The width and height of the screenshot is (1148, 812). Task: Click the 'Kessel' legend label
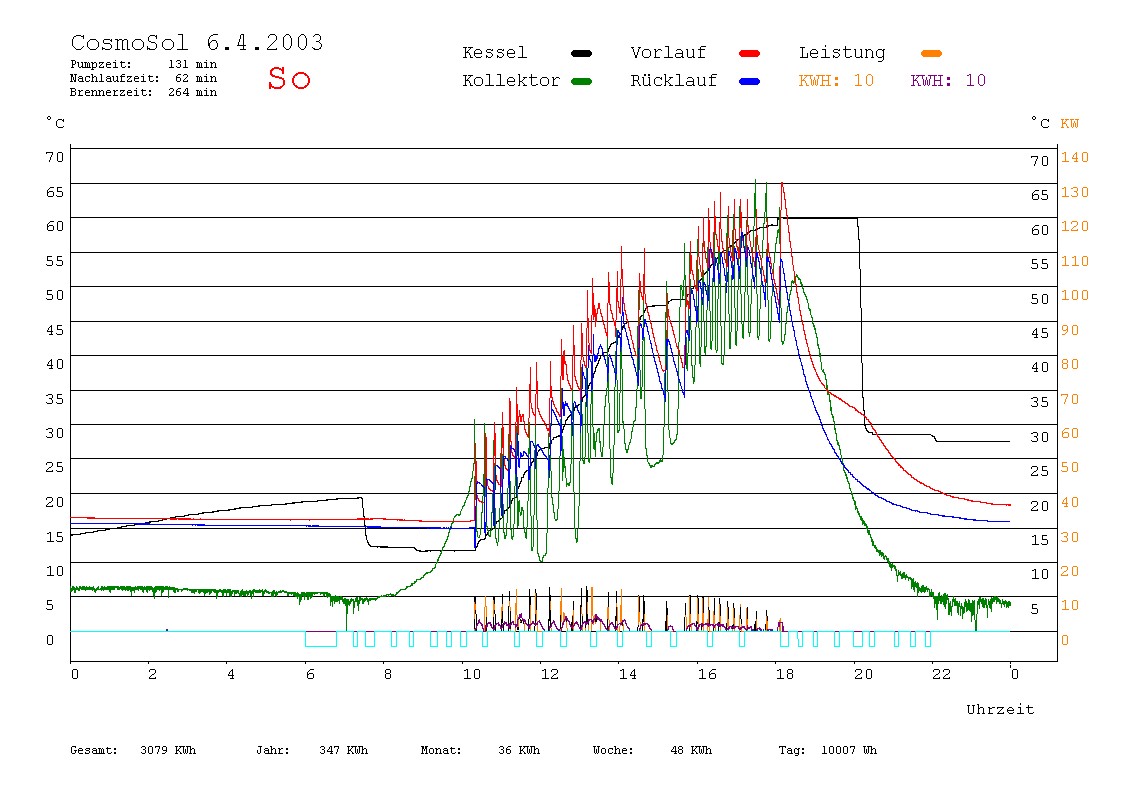click(495, 53)
